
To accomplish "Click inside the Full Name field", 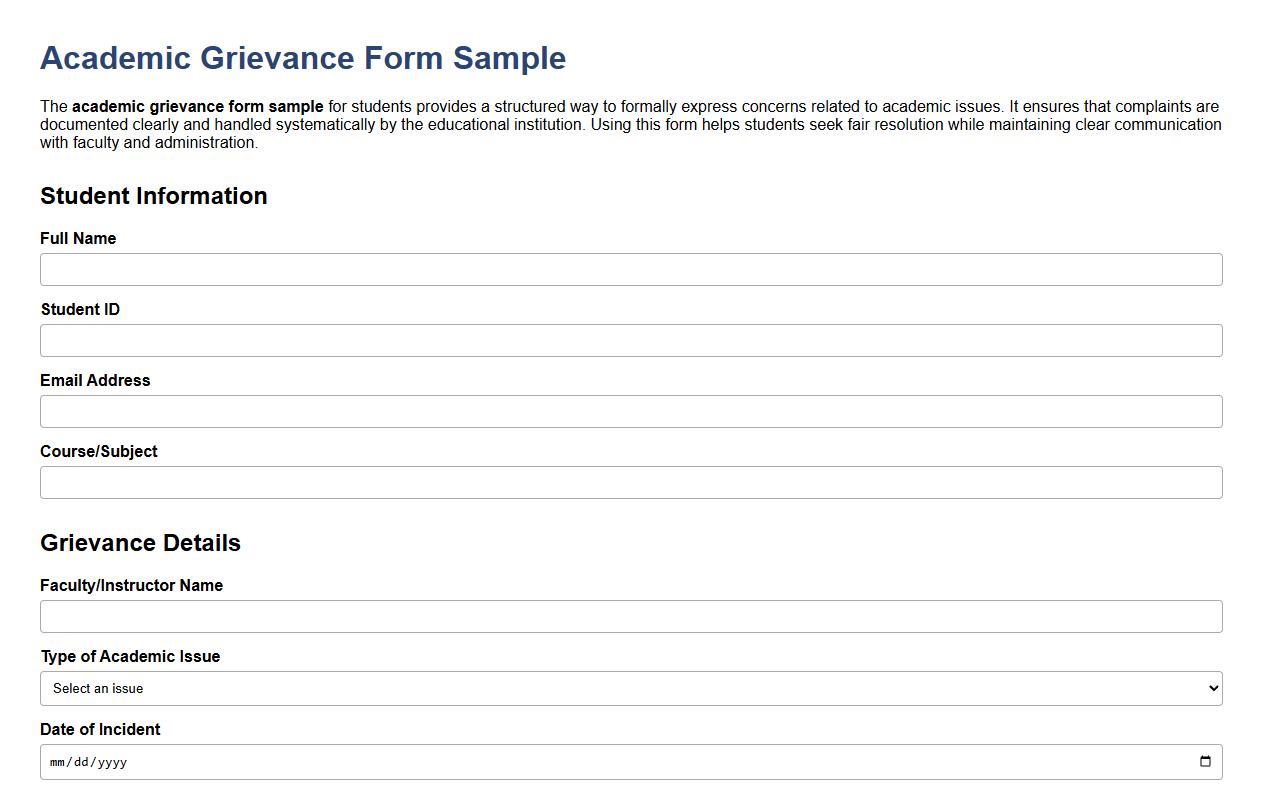I will point(630,269).
